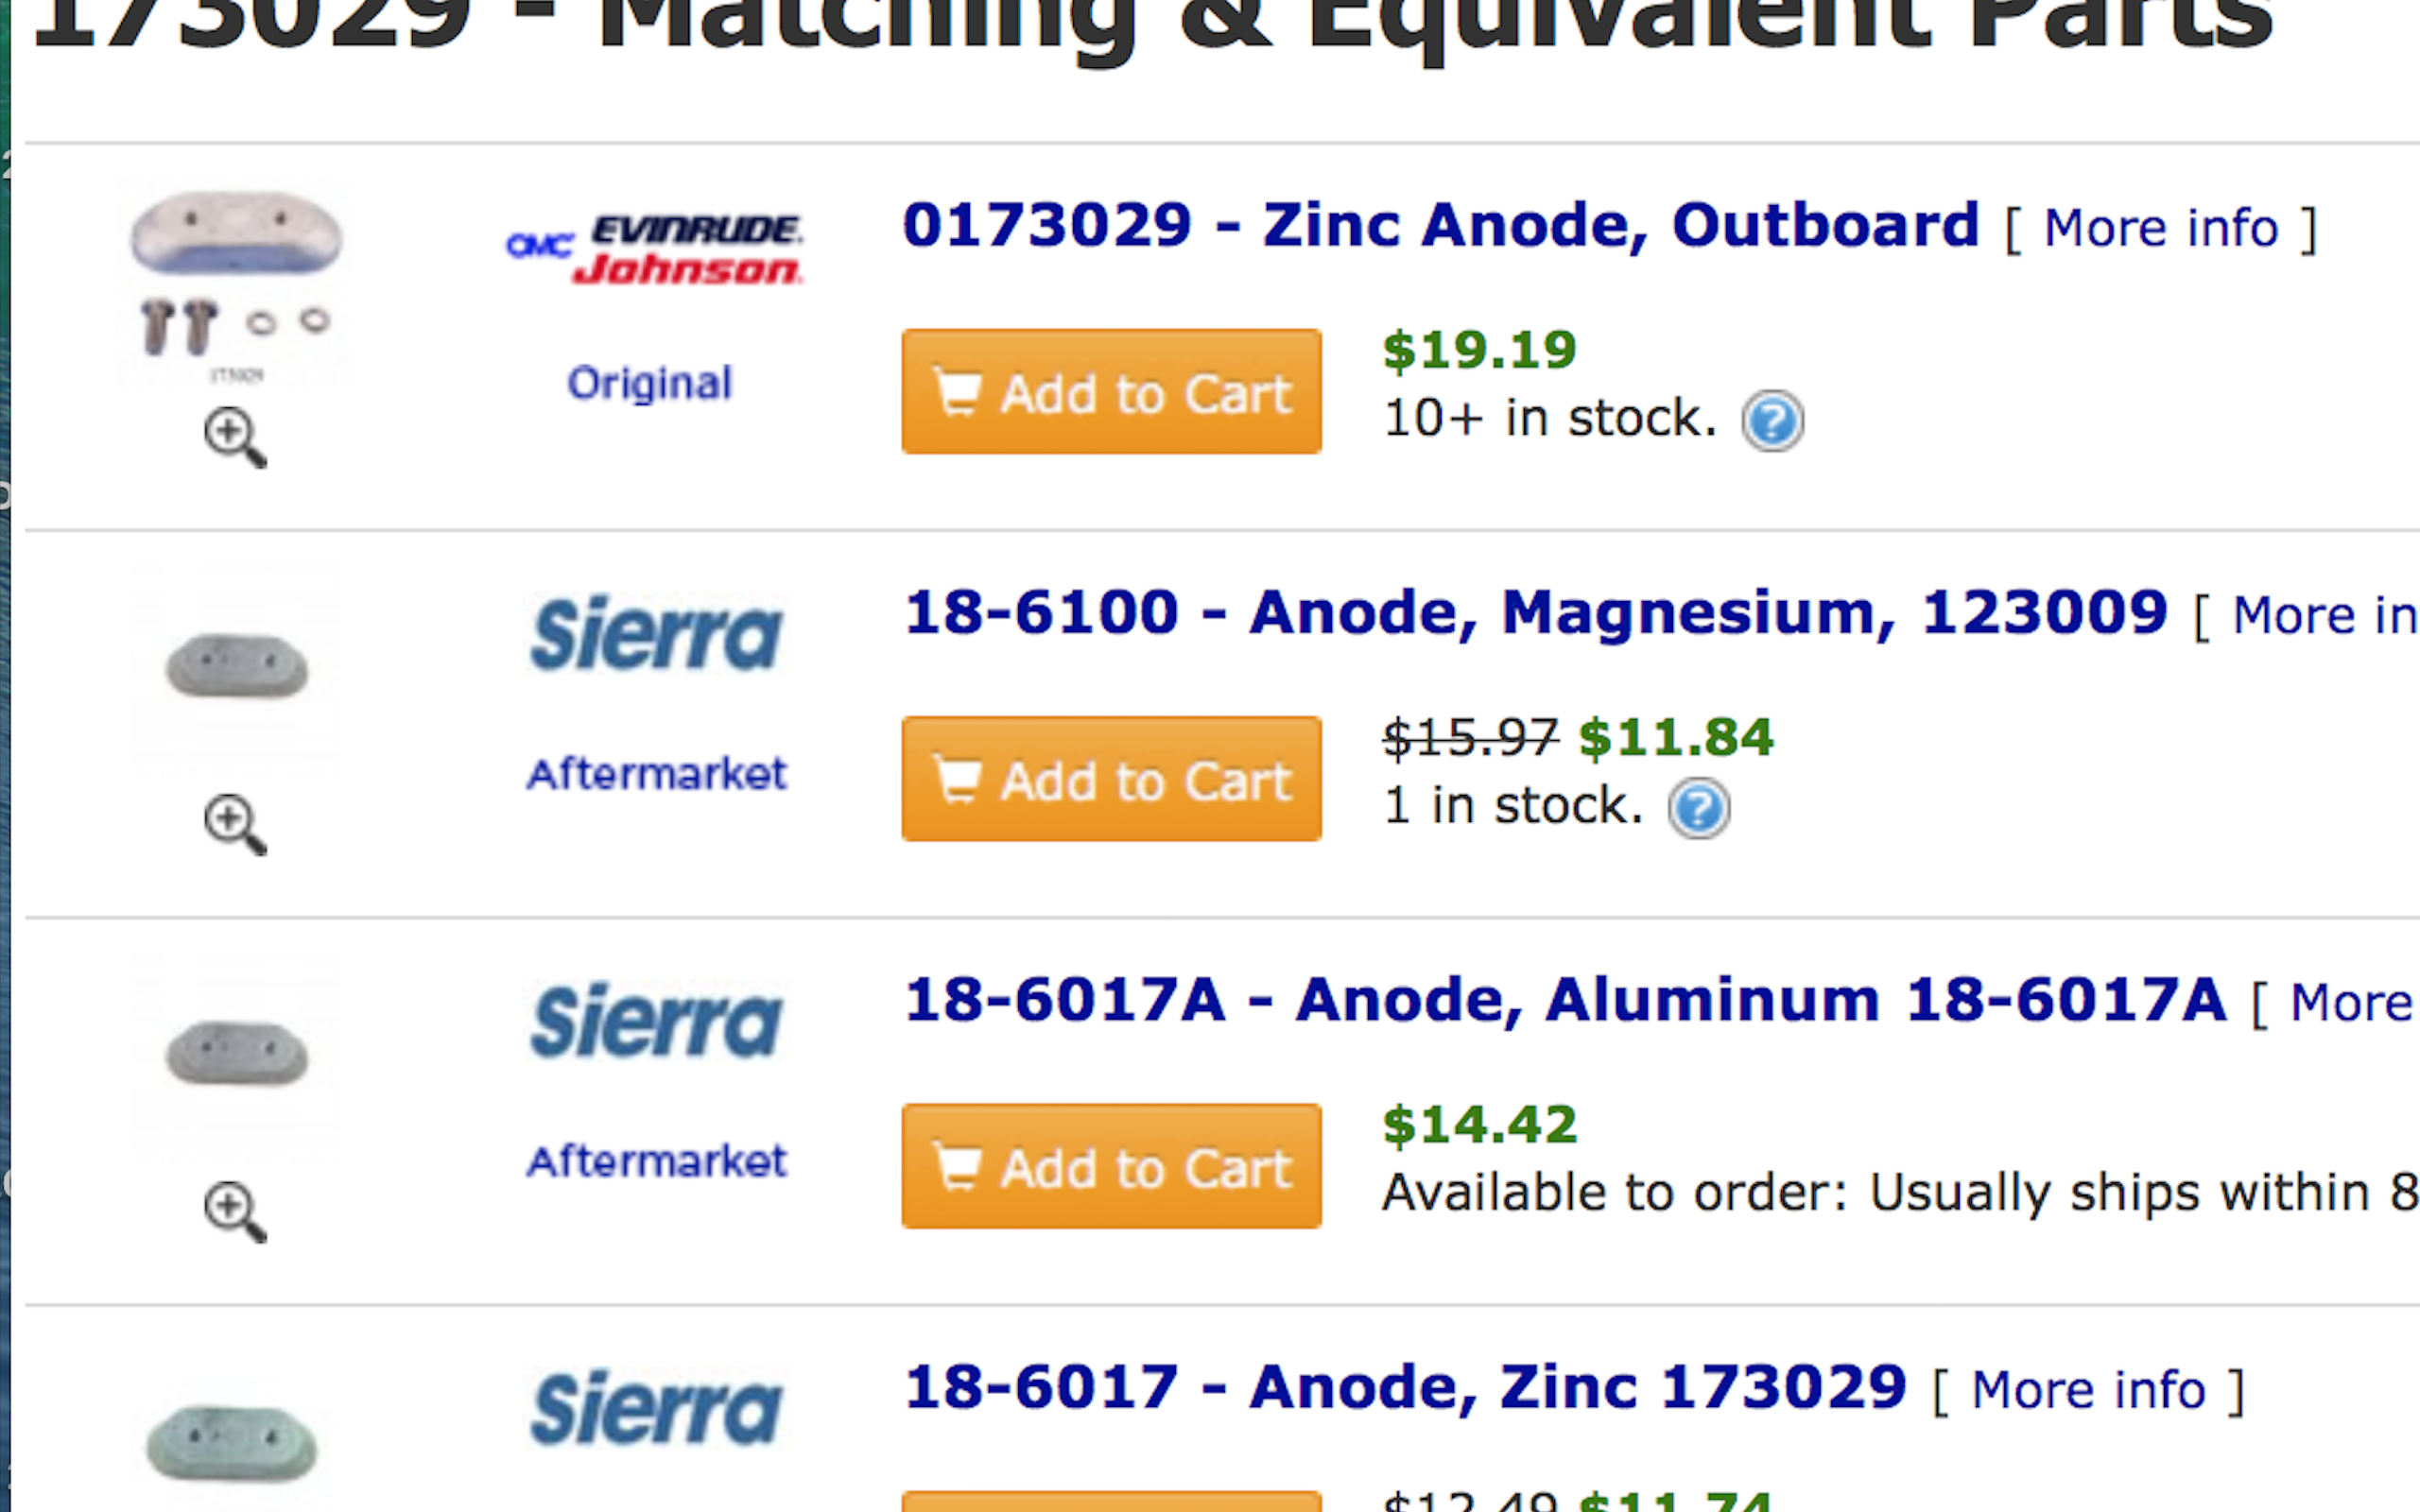Click stock help icon beside 10+ in stock
Screen dimensions: 2420x1512
(1772, 420)
